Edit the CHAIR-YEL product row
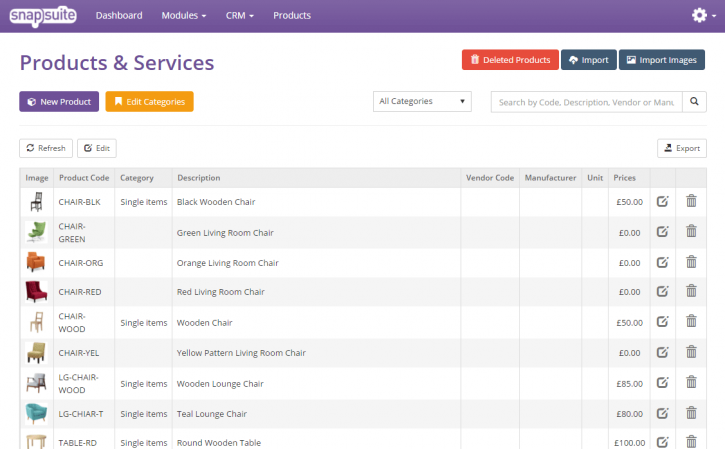The width and height of the screenshot is (725, 449). click(x=663, y=352)
